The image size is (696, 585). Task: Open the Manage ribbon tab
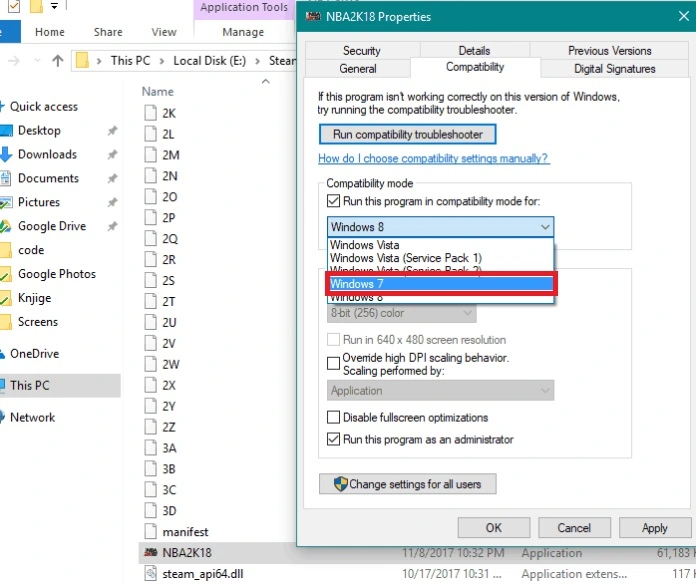tap(243, 32)
